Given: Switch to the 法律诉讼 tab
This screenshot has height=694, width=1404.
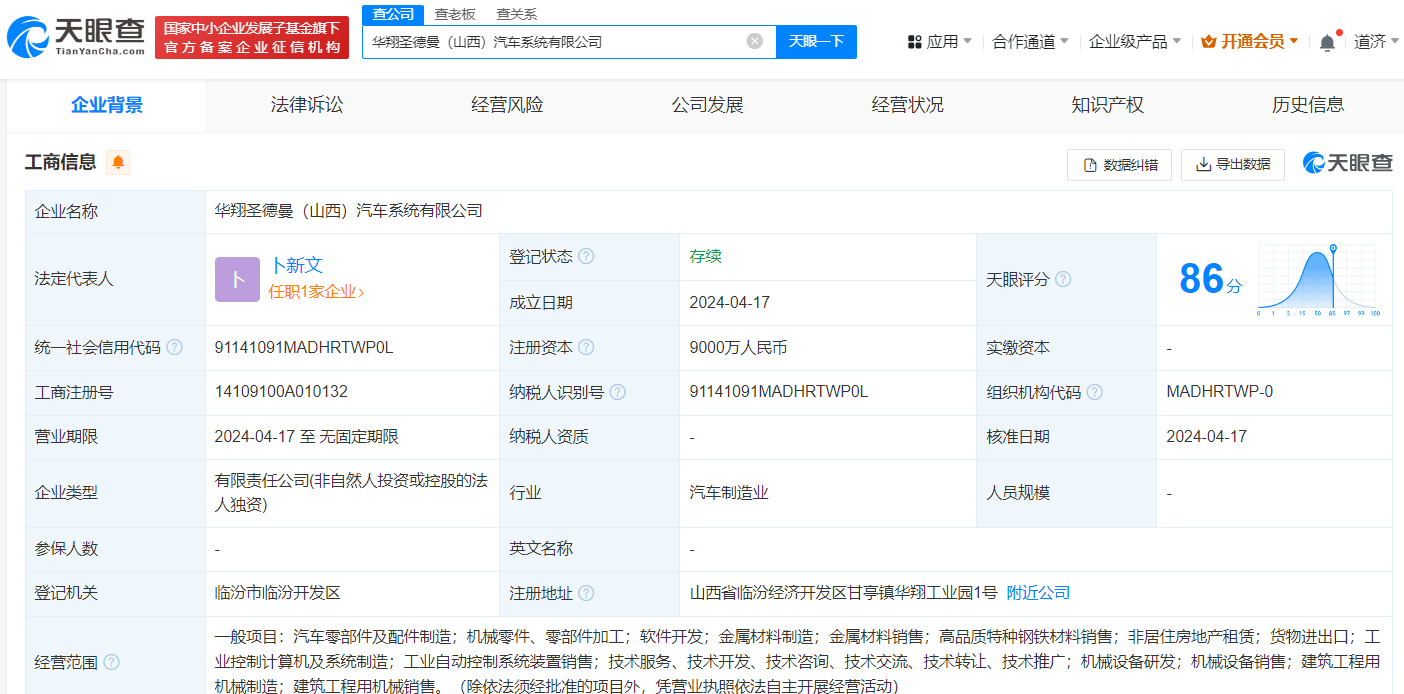Looking at the screenshot, I should click(307, 105).
